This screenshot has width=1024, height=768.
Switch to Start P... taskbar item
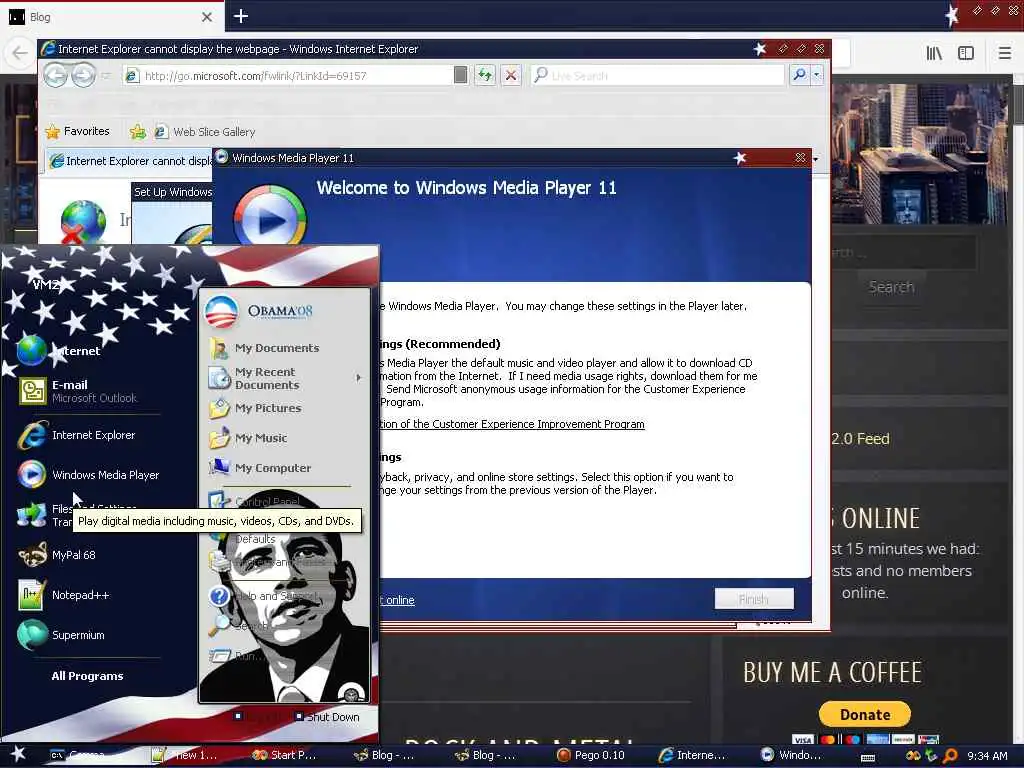click(285, 755)
